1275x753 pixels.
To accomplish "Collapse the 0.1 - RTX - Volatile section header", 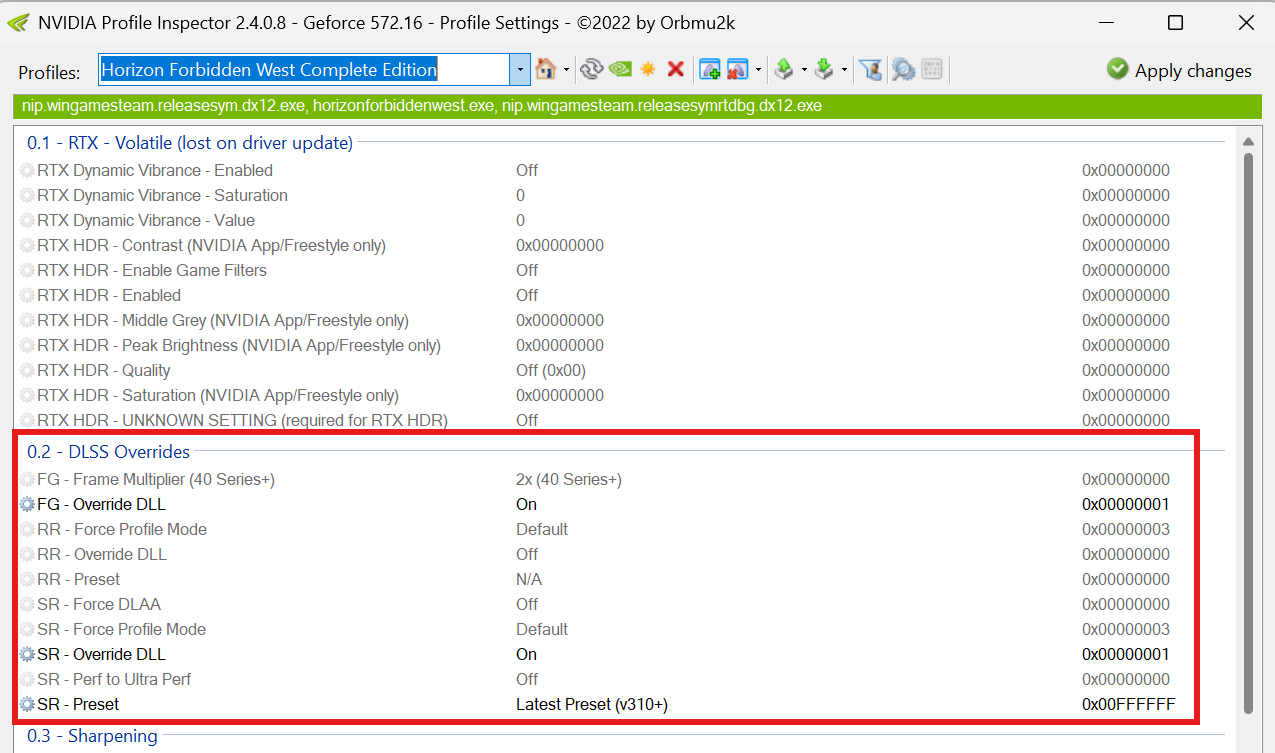I will pos(190,143).
